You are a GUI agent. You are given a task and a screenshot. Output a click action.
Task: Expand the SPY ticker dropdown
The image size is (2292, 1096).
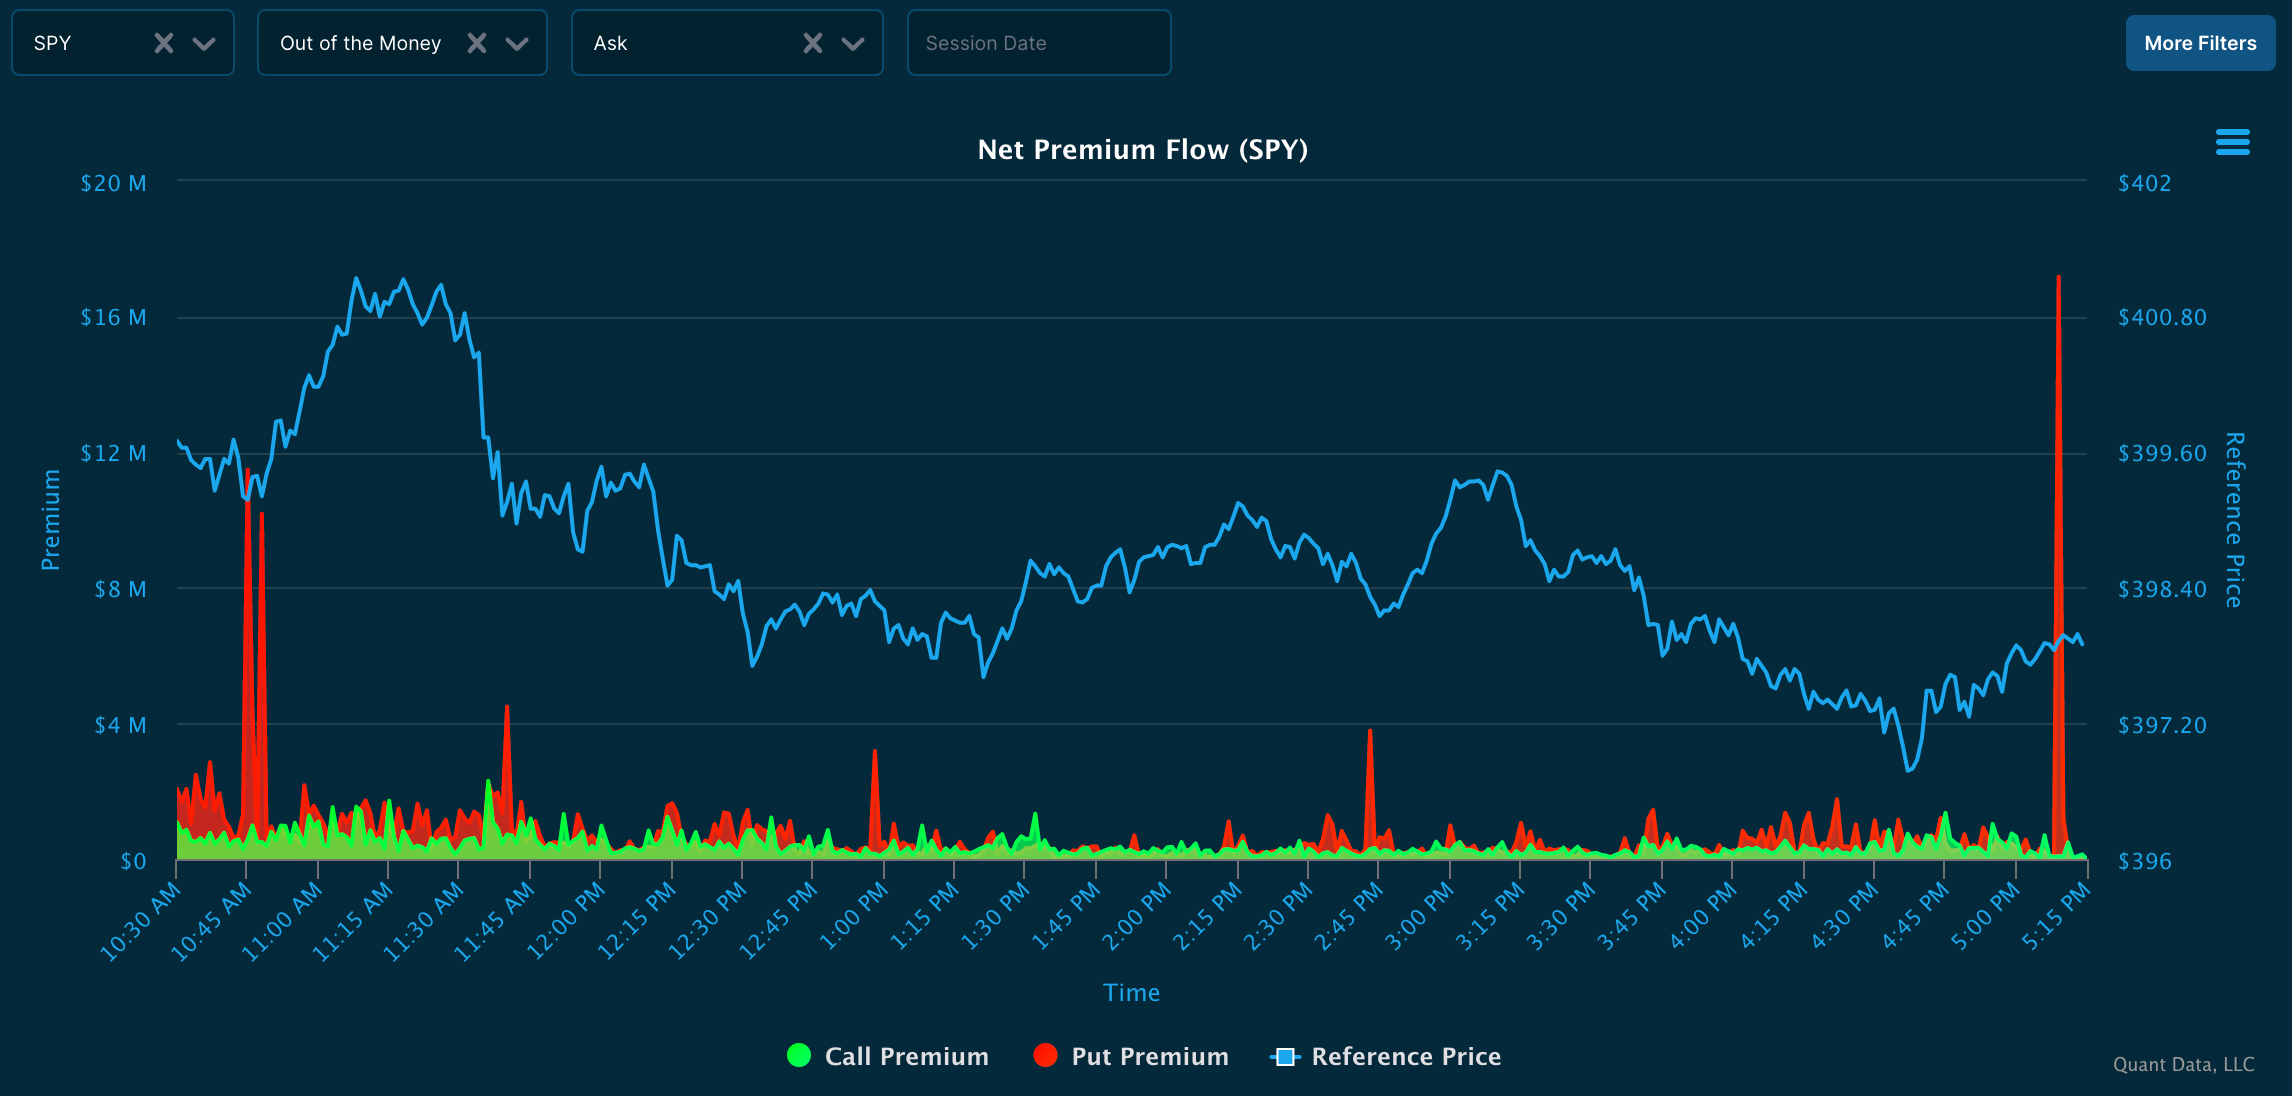pyautogui.click(x=204, y=43)
